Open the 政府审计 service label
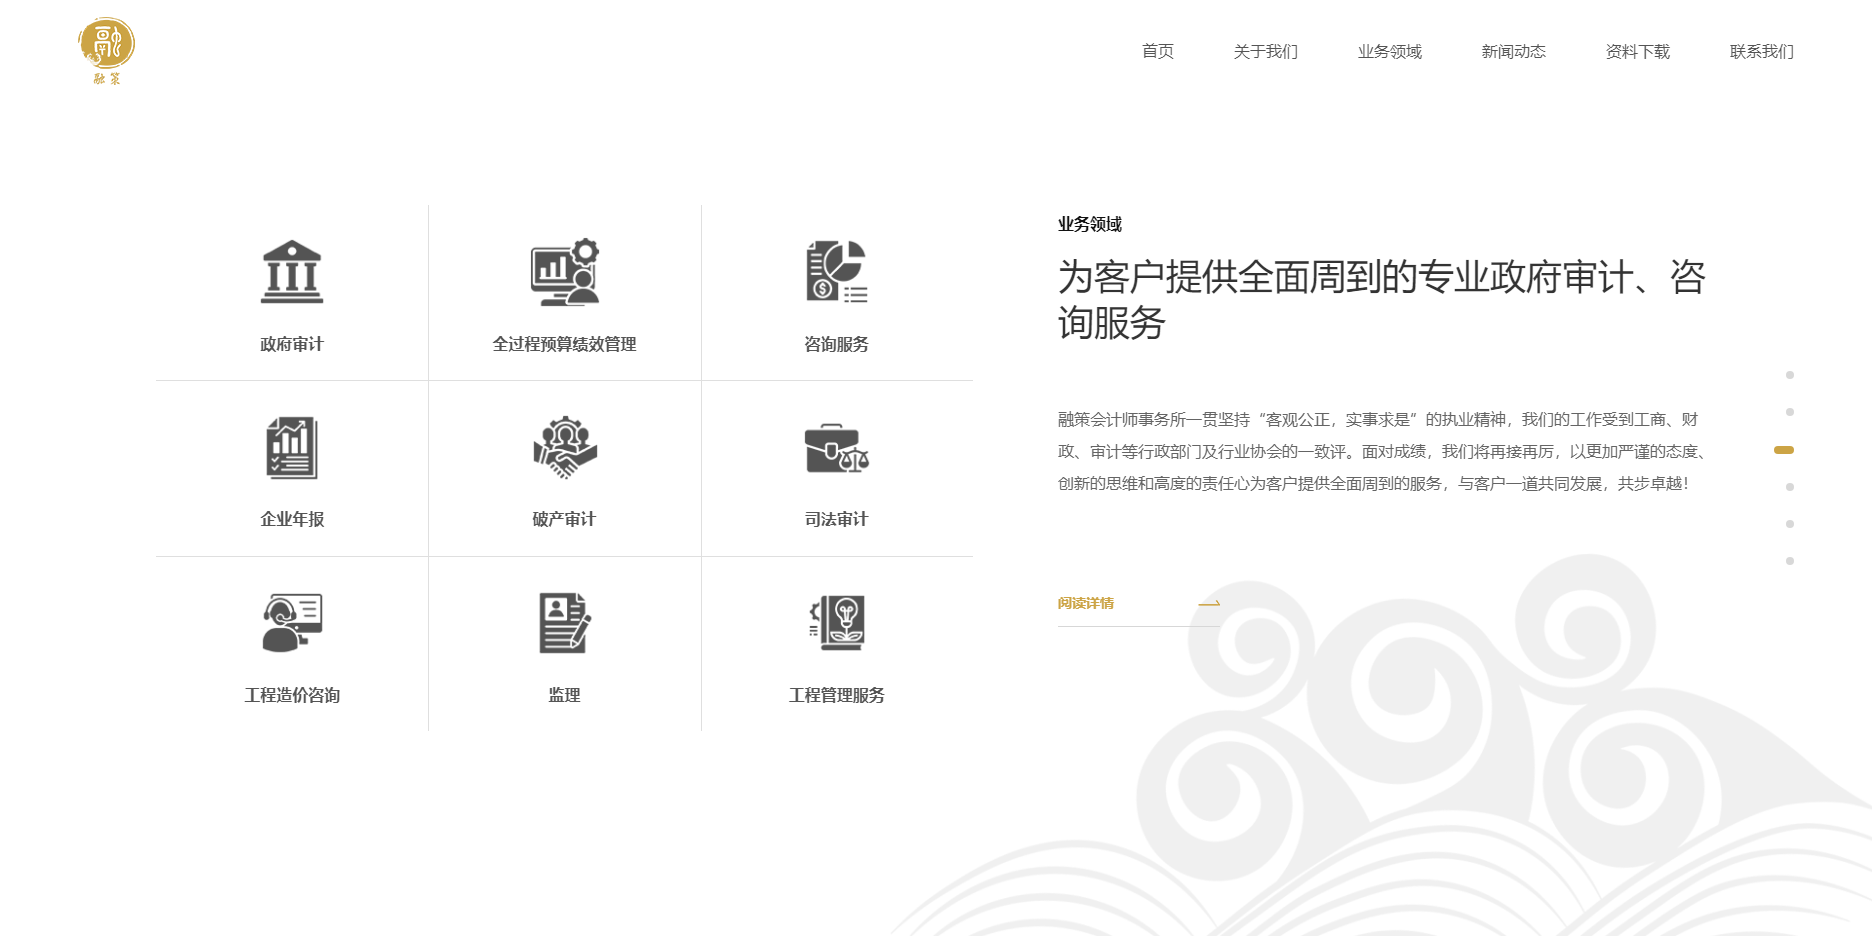The width and height of the screenshot is (1872, 936). click(292, 344)
